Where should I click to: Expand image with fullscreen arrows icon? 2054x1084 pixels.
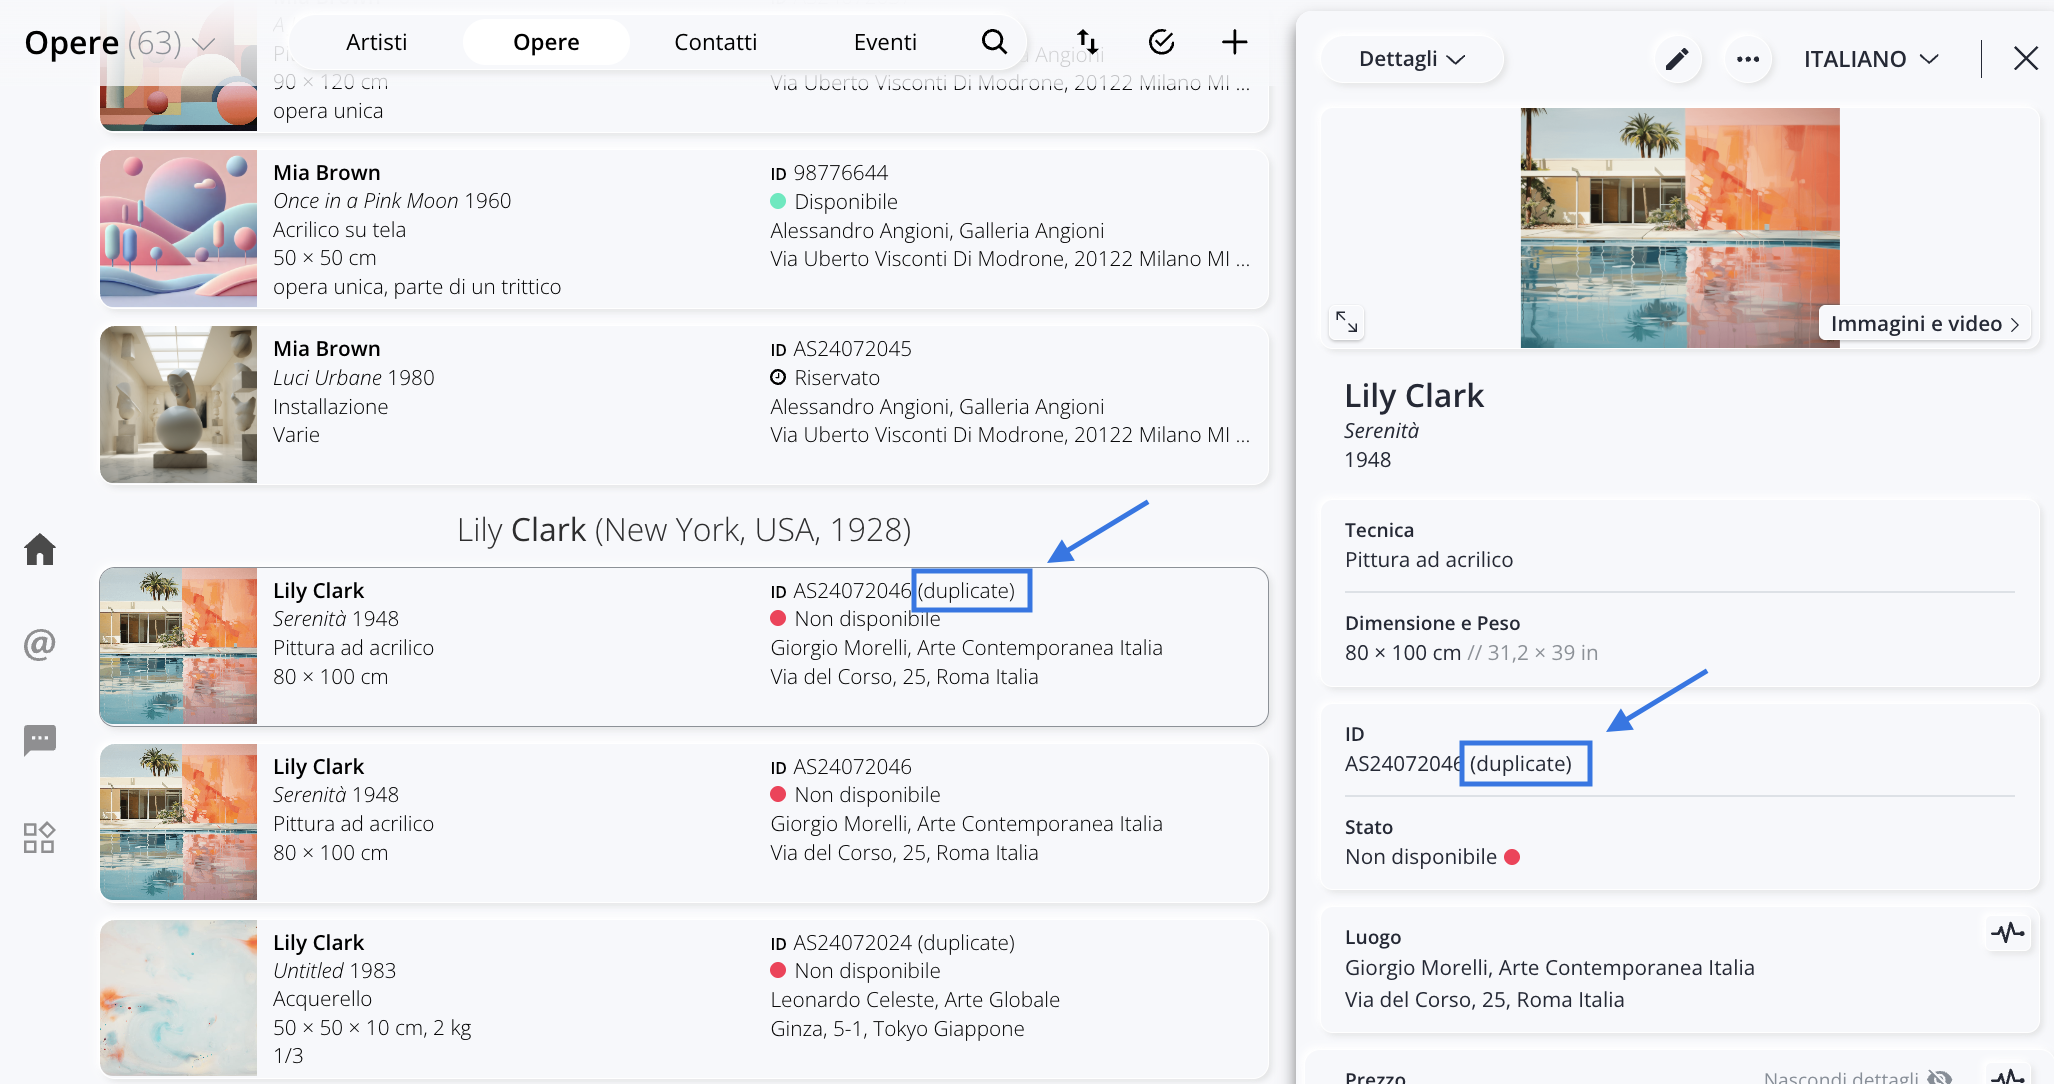pyautogui.click(x=1346, y=322)
